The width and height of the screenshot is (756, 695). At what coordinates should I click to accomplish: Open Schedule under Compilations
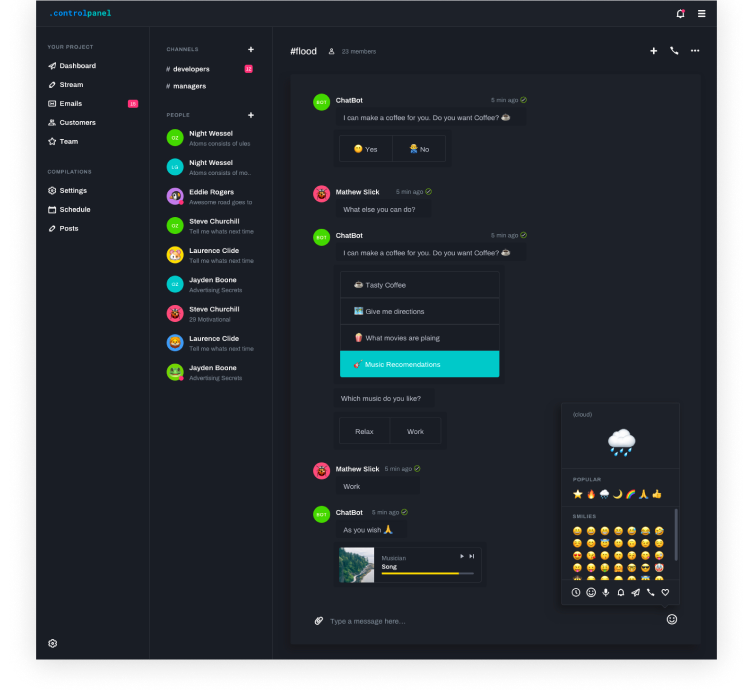[74, 210]
